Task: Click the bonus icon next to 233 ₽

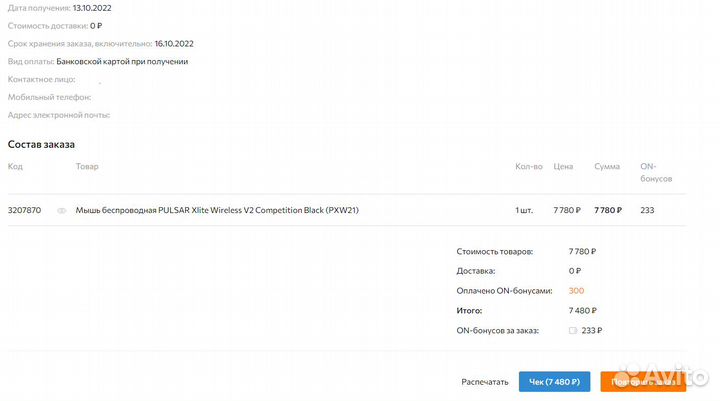Action: tap(573, 330)
